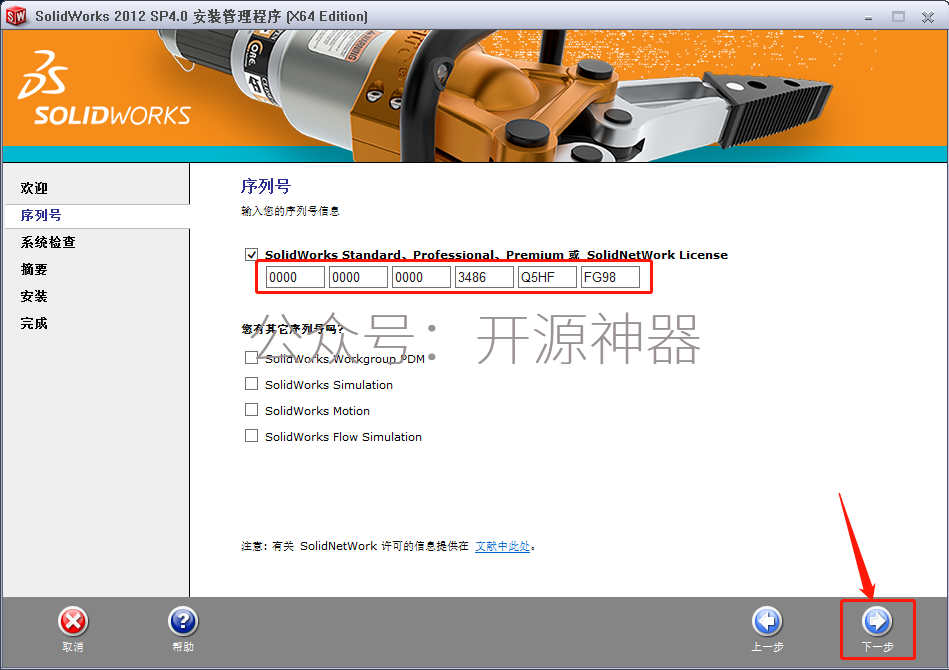Click the 序列号 page heading
This screenshot has width=949, height=670.
266,186
